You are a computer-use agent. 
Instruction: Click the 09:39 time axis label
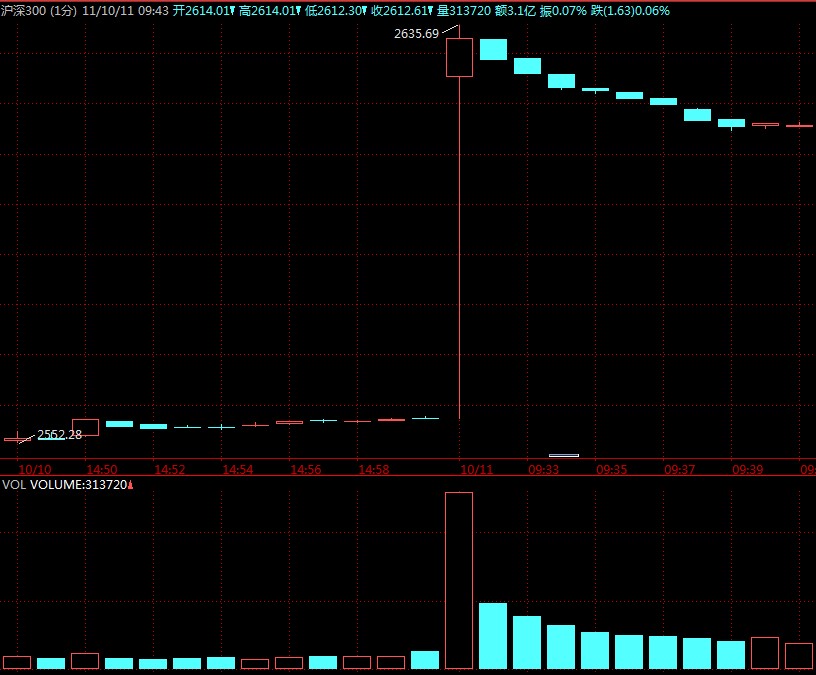pyautogui.click(x=747, y=469)
